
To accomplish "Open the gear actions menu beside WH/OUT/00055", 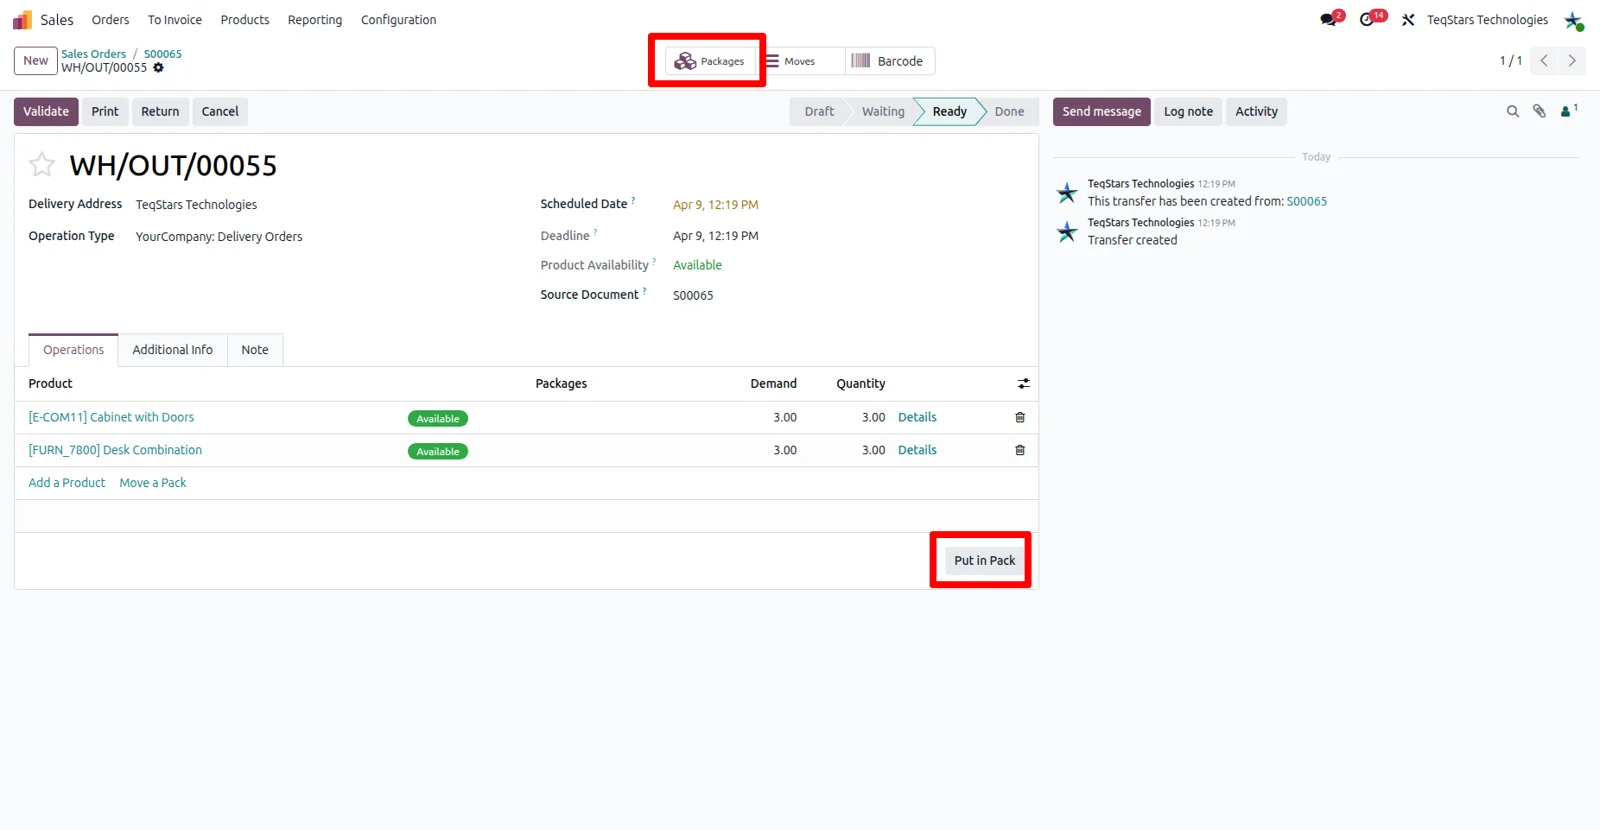I will click(x=158, y=68).
